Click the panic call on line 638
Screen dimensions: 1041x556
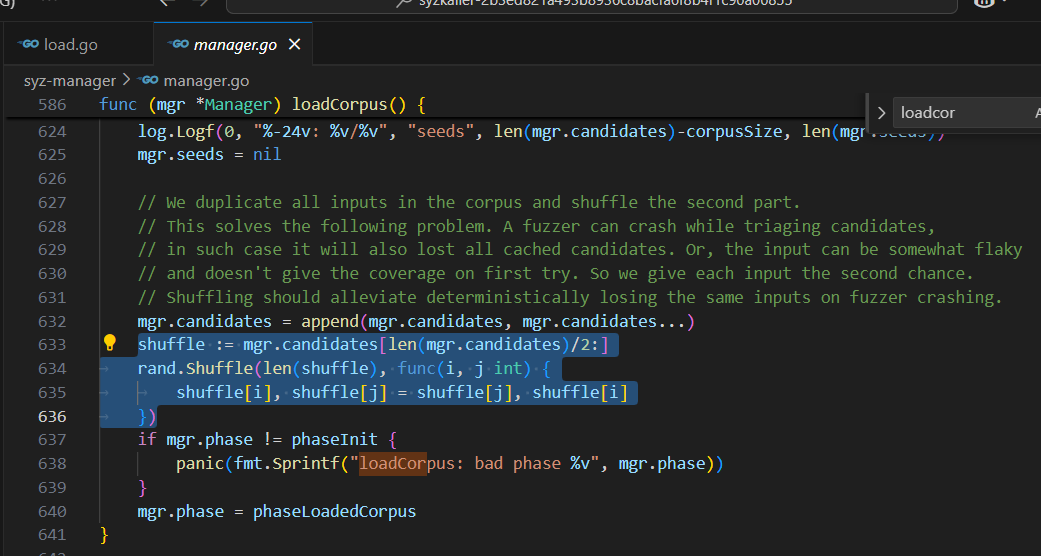pyautogui.click(x=200, y=464)
